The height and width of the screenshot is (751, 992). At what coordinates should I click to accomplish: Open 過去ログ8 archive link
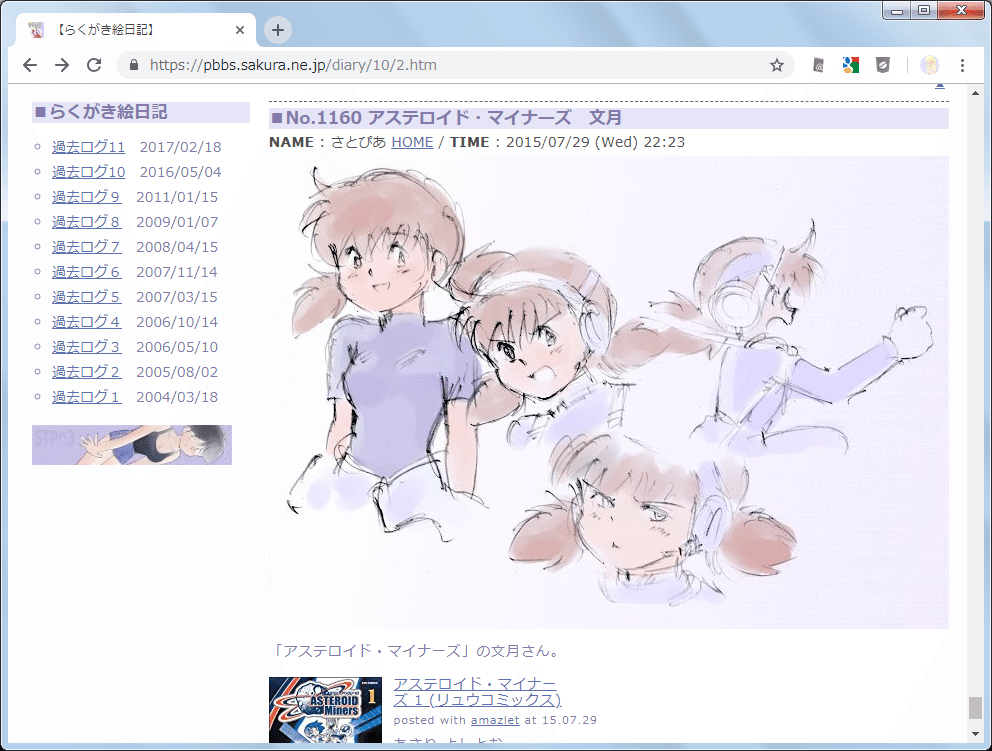pyautogui.click(x=86, y=222)
